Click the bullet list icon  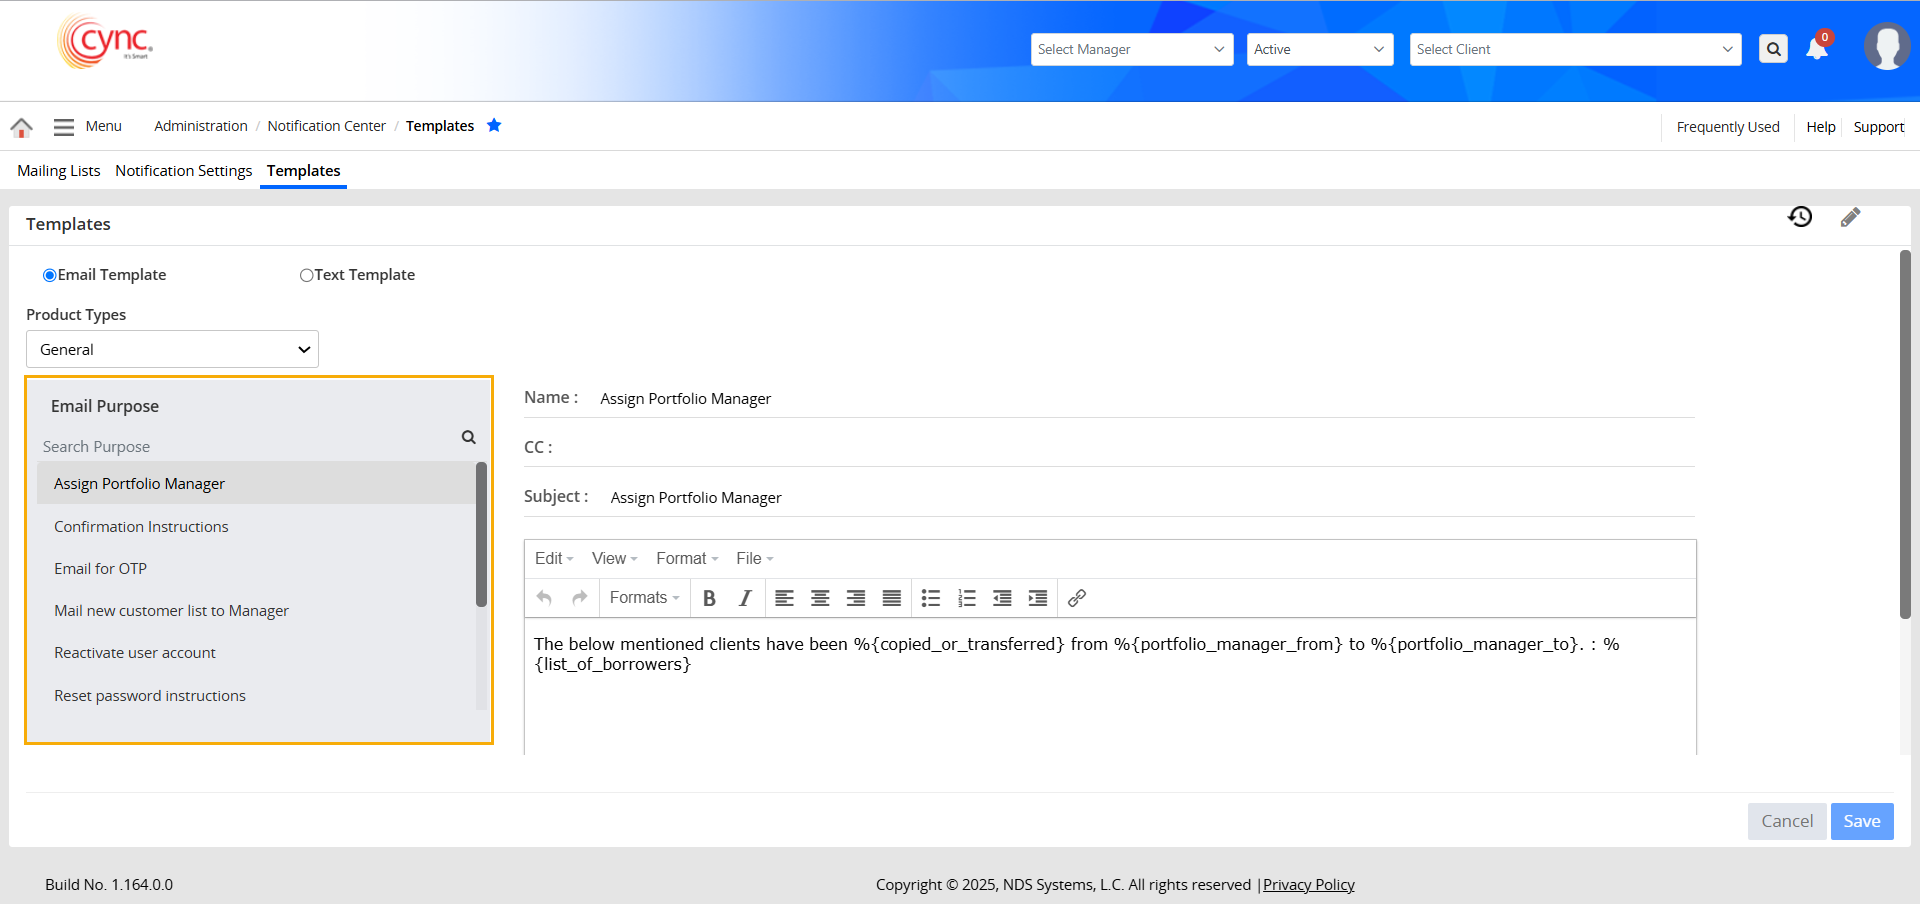click(930, 598)
